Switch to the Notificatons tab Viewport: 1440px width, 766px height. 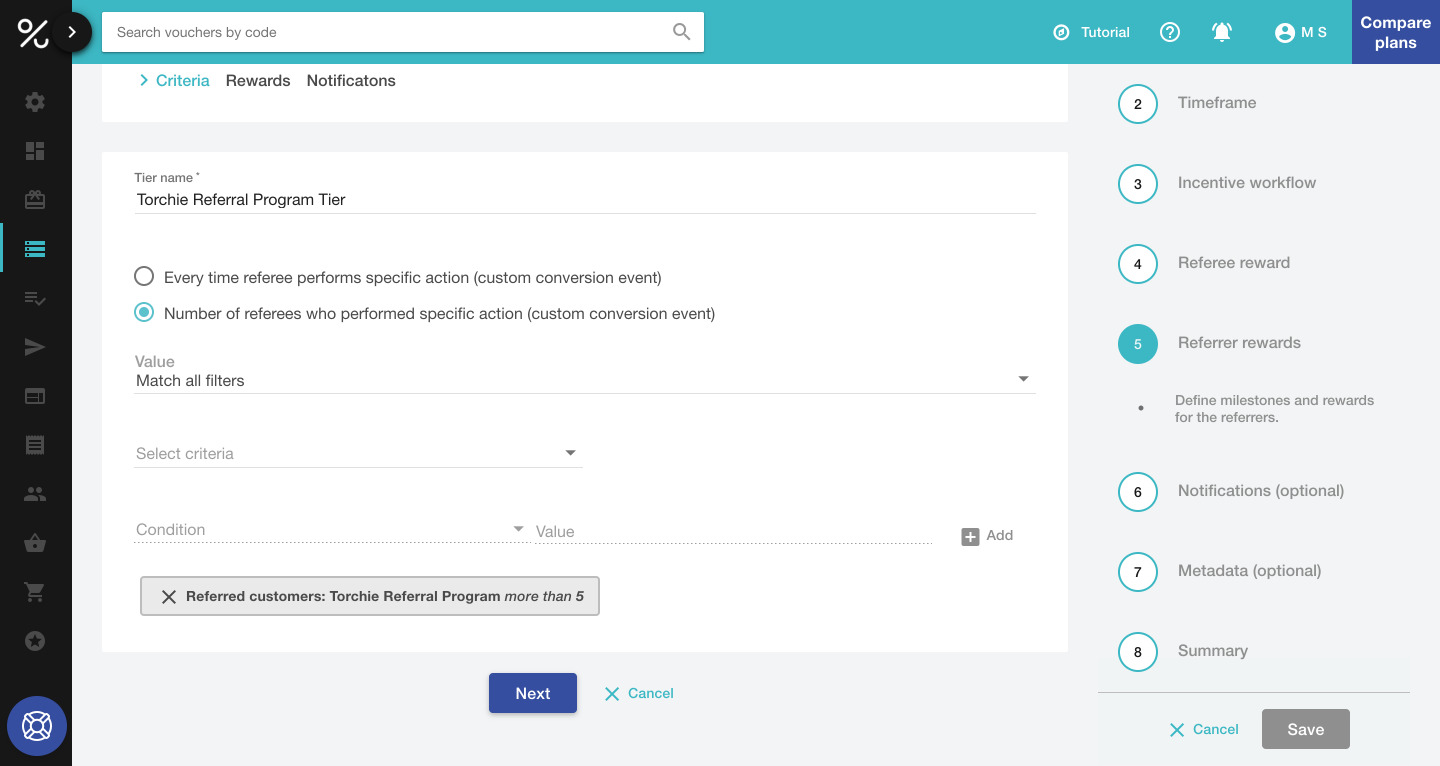[351, 81]
